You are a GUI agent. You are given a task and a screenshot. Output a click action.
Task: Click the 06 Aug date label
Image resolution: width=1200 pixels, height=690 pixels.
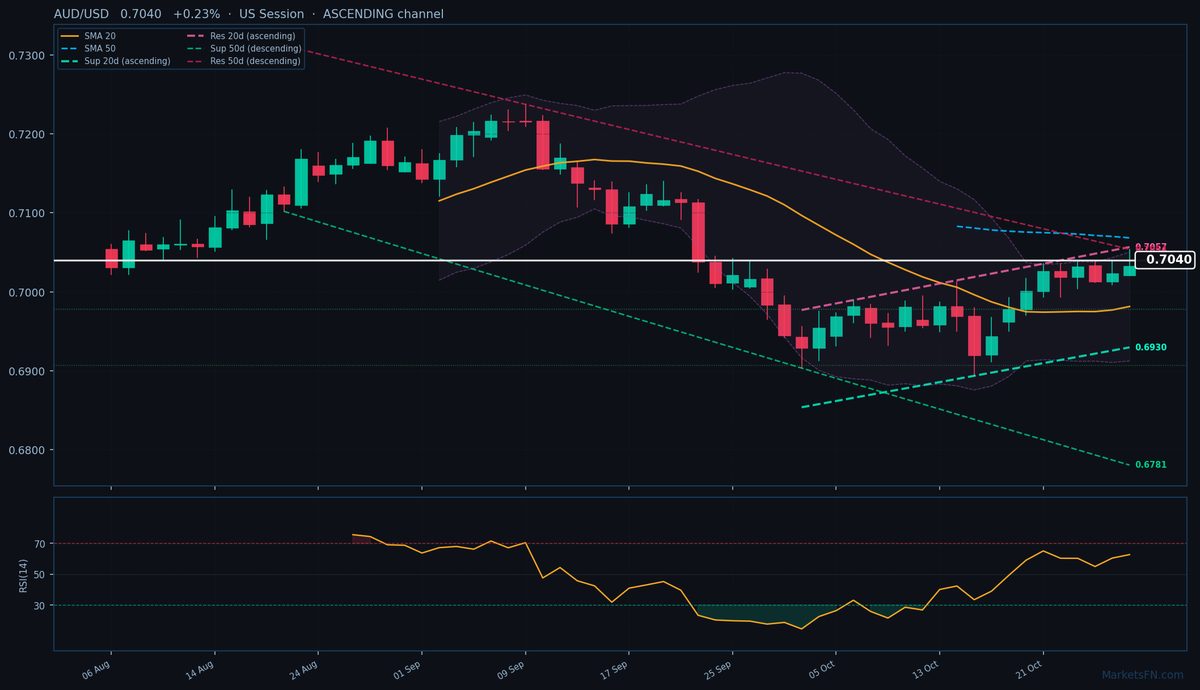[96, 669]
